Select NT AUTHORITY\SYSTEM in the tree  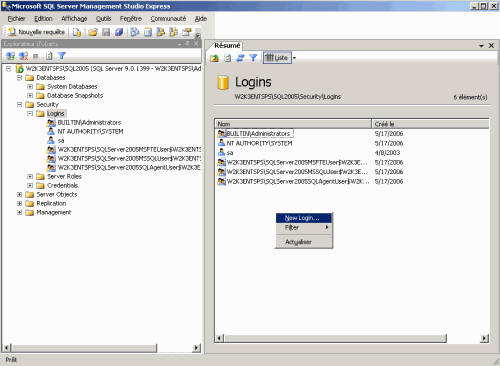(x=90, y=132)
